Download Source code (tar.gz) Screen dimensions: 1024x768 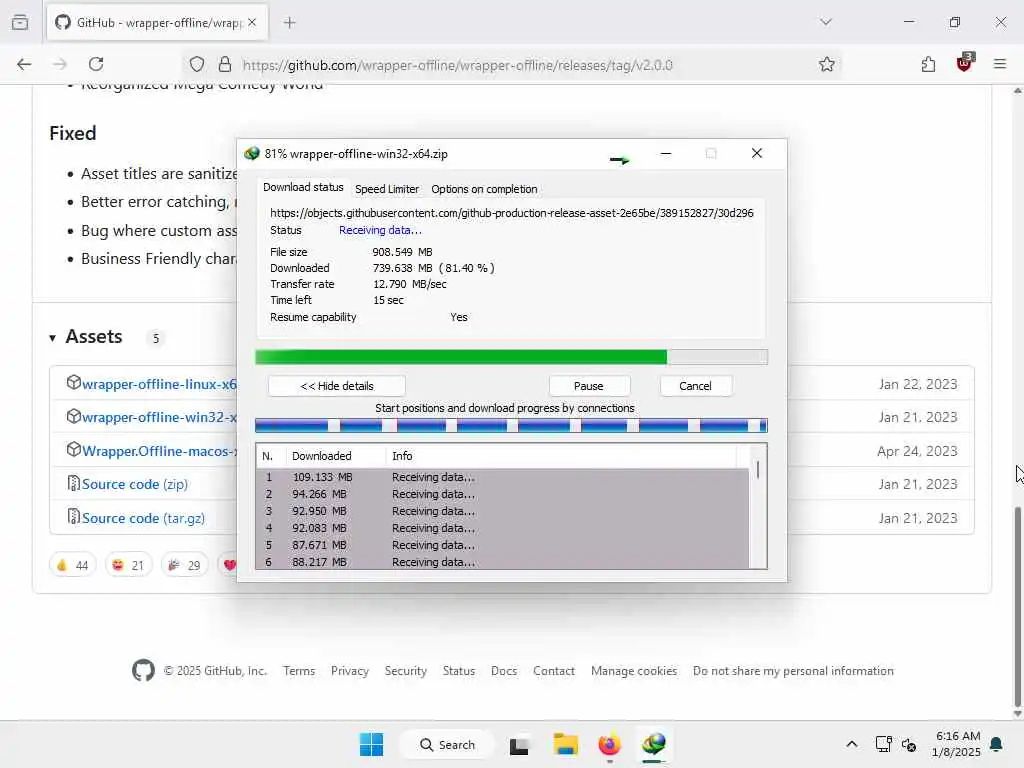[143, 519]
